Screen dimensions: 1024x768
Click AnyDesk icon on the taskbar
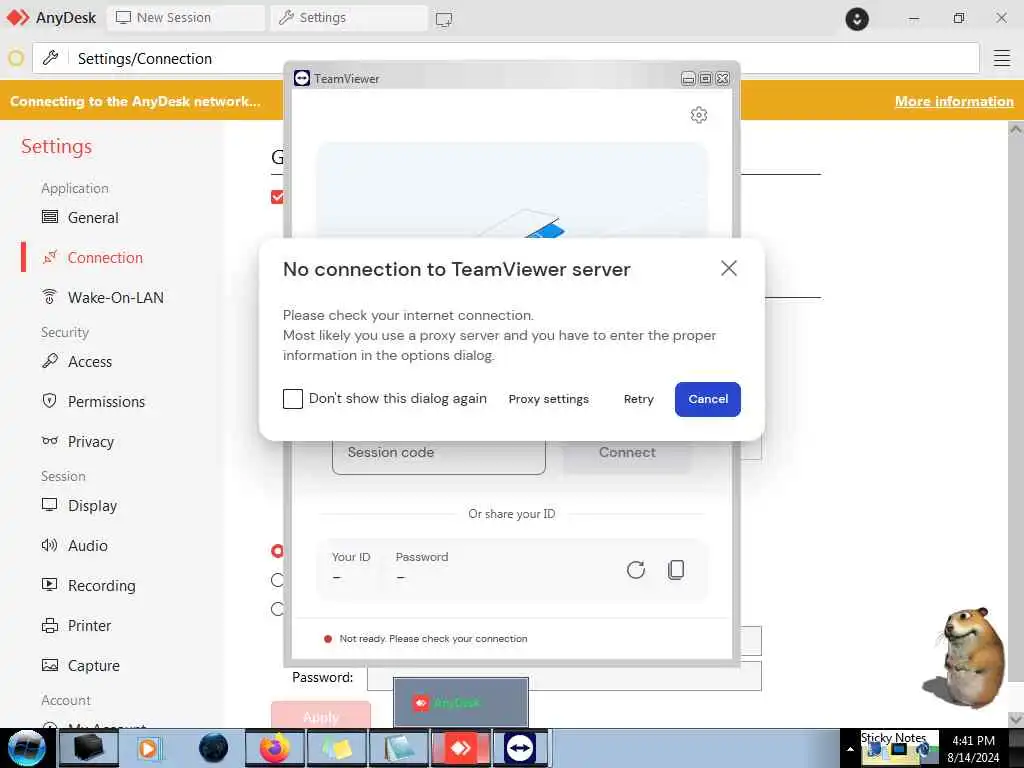click(460, 748)
